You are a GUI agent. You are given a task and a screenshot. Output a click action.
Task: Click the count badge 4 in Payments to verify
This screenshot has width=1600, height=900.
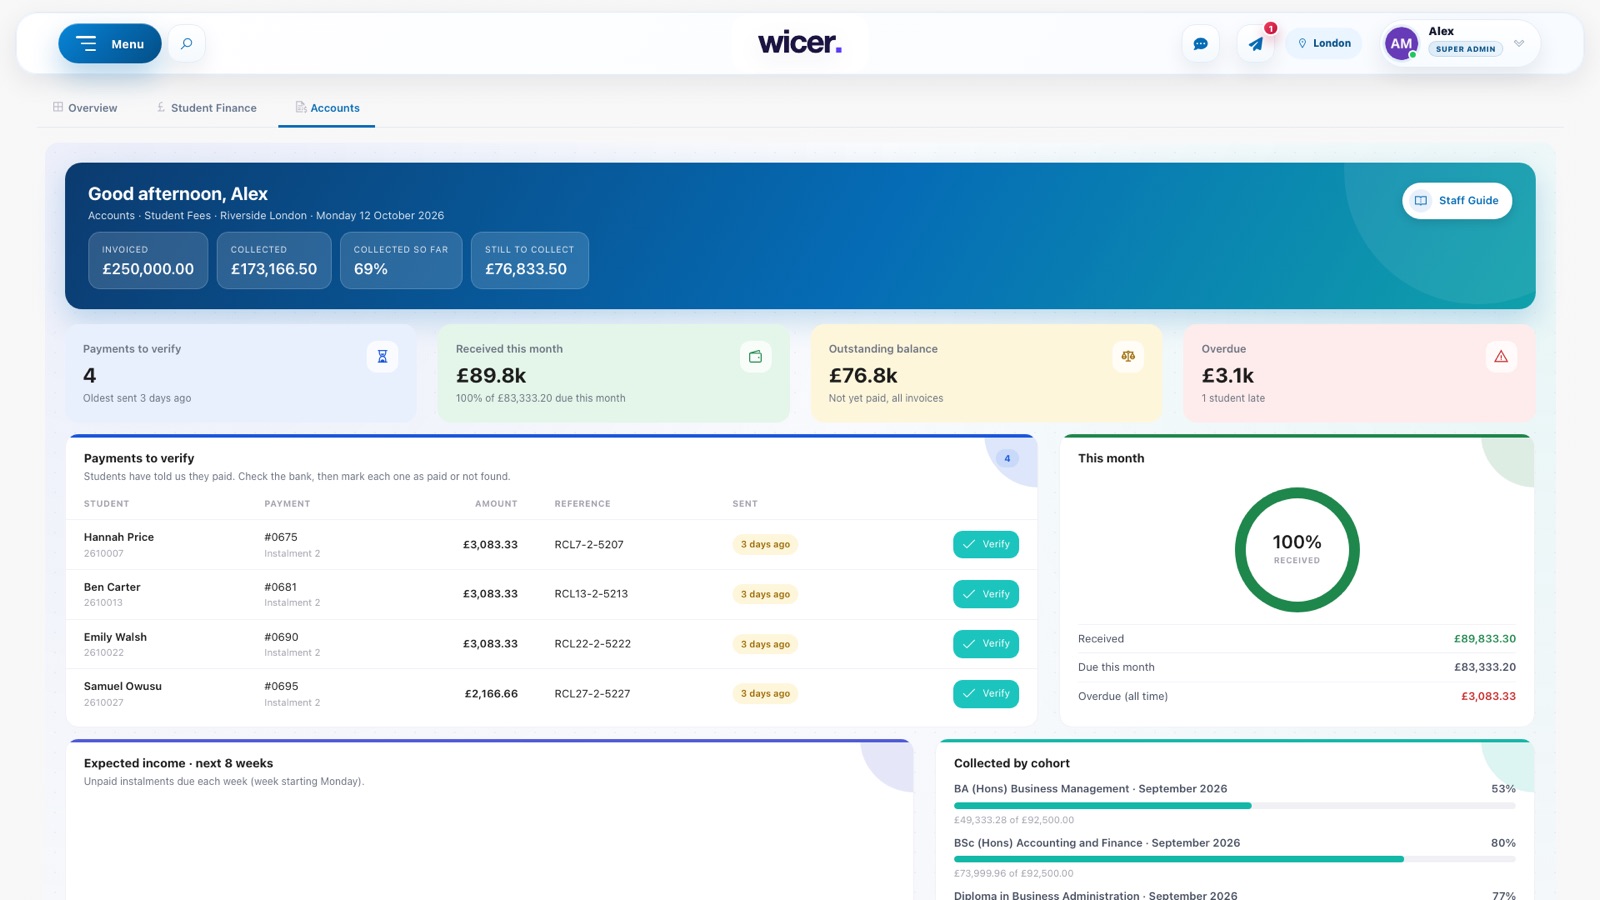(1007, 459)
